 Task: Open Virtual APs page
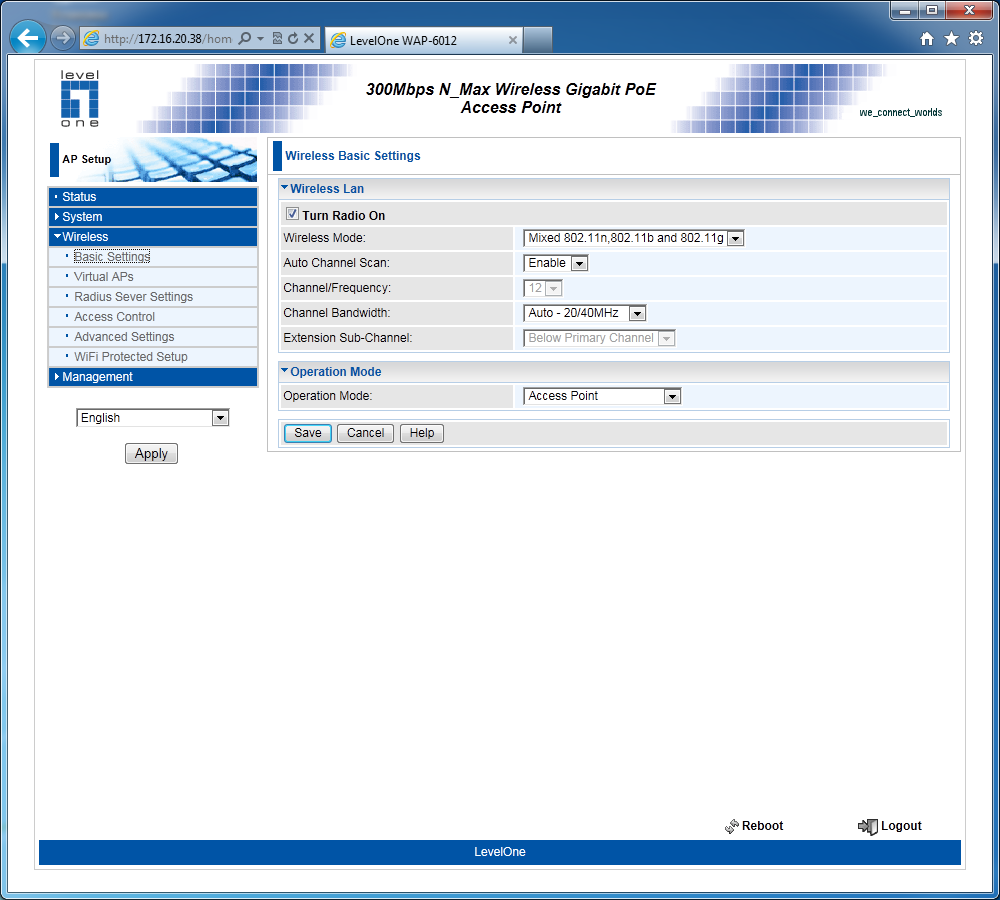pos(103,277)
